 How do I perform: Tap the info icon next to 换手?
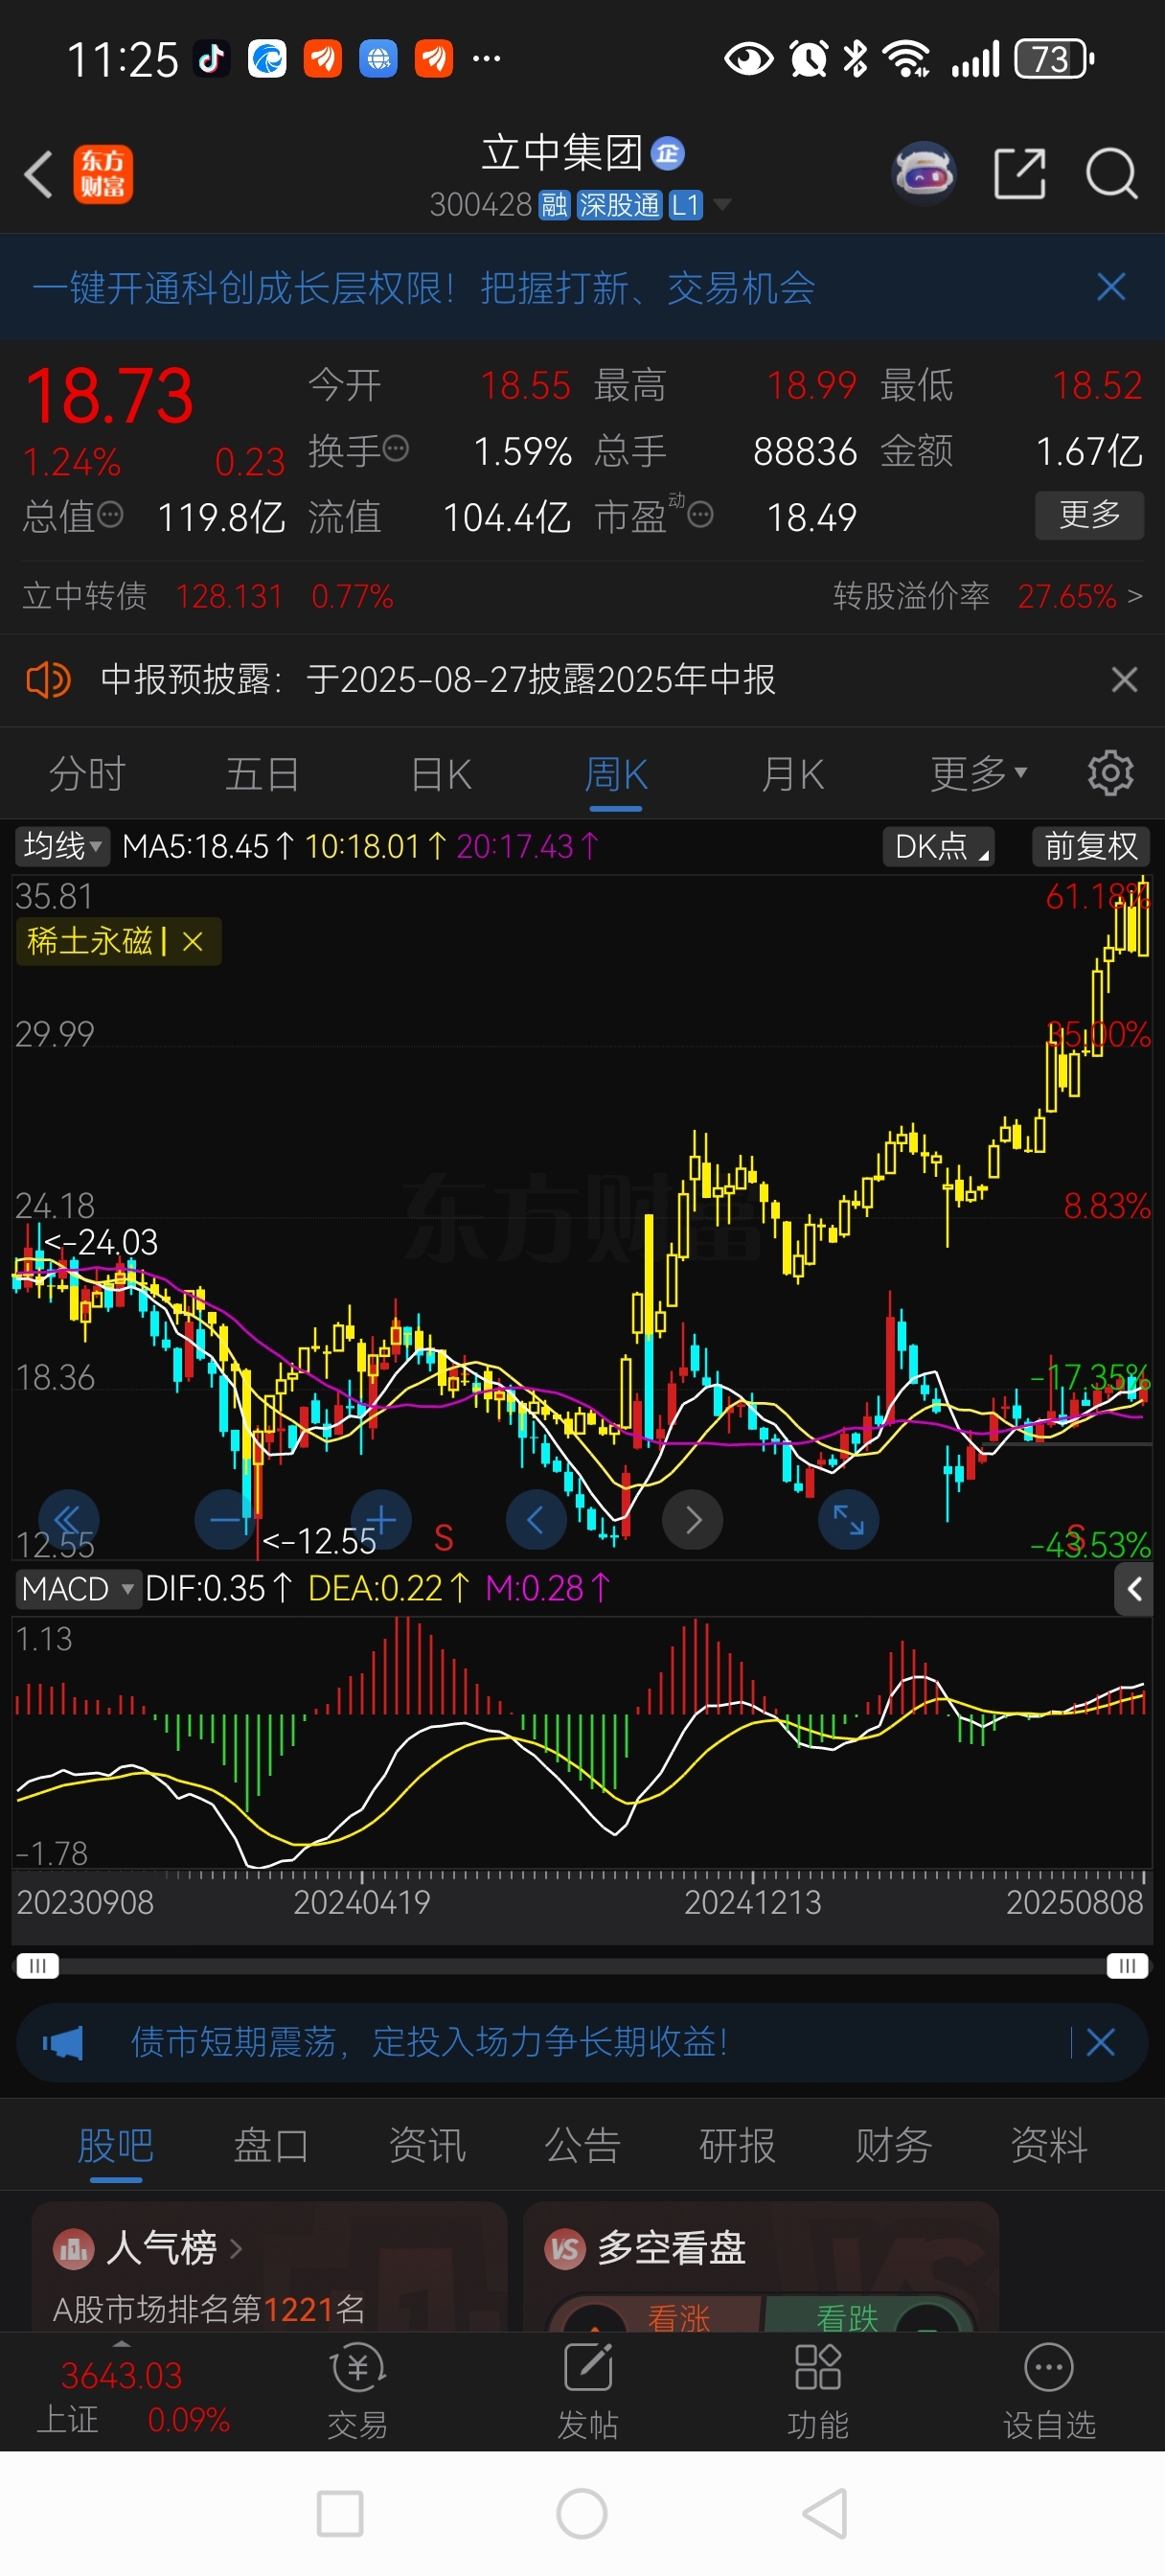396,448
